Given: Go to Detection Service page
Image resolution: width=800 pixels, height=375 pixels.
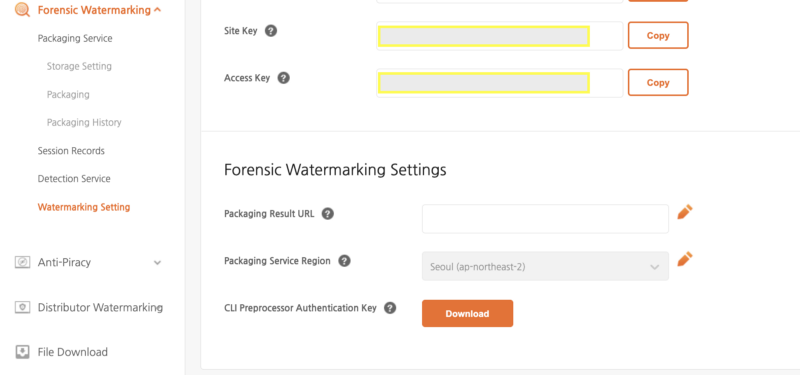Looking at the screenshot, I should [74, 179].
